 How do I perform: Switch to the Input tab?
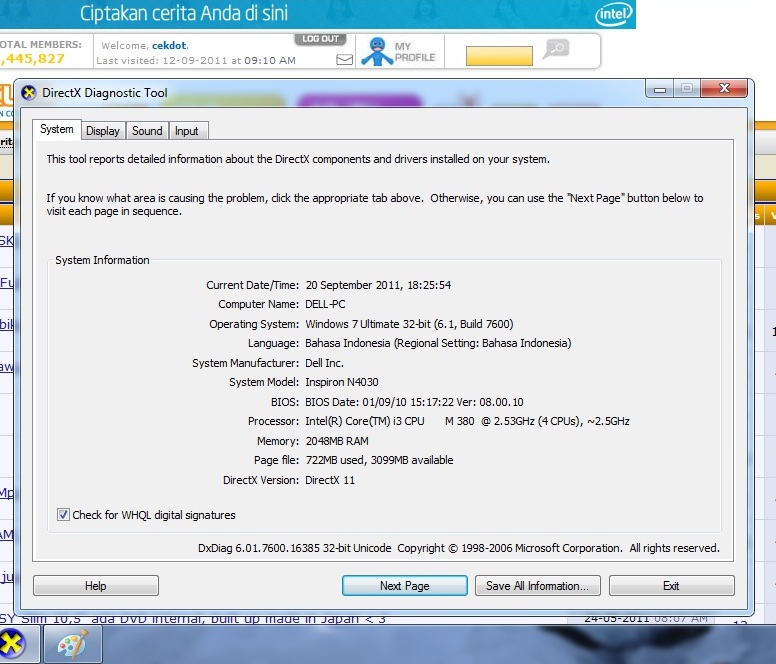tap(187, 131)
